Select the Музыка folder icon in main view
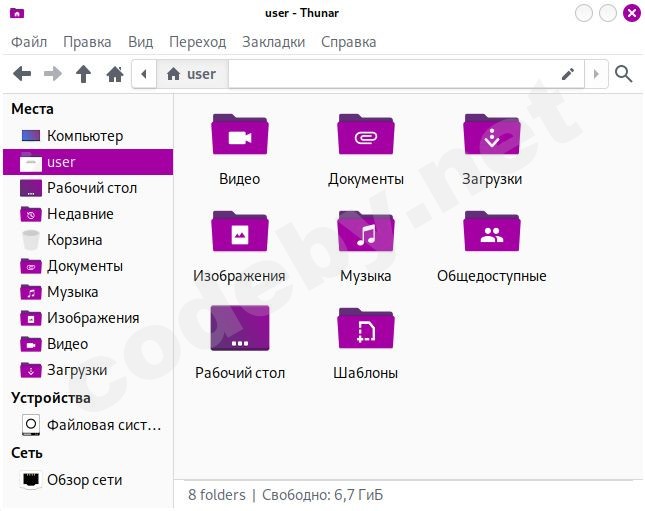The width and height of the screenshot is (645, 511). pos(366,231)
